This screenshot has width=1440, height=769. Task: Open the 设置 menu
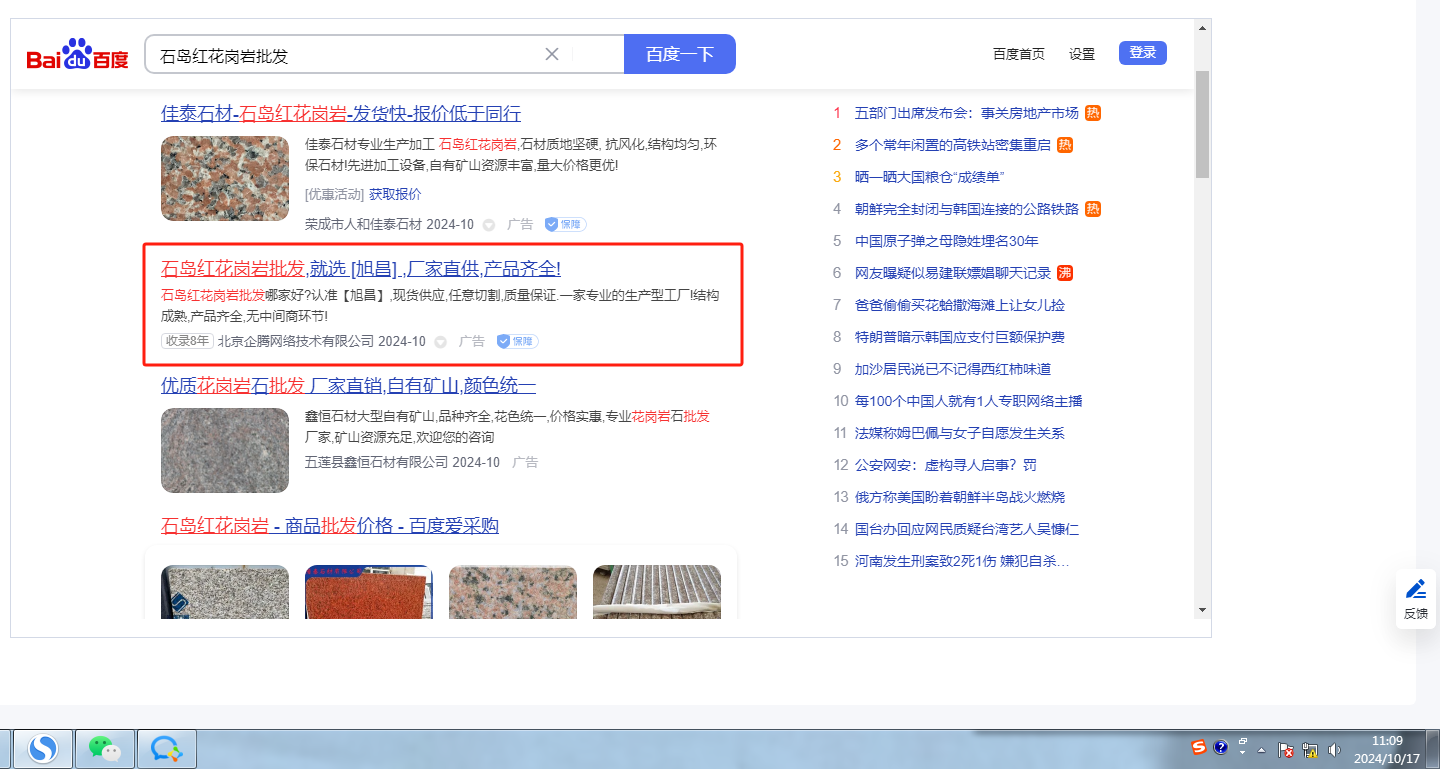tap(1082, 54)
